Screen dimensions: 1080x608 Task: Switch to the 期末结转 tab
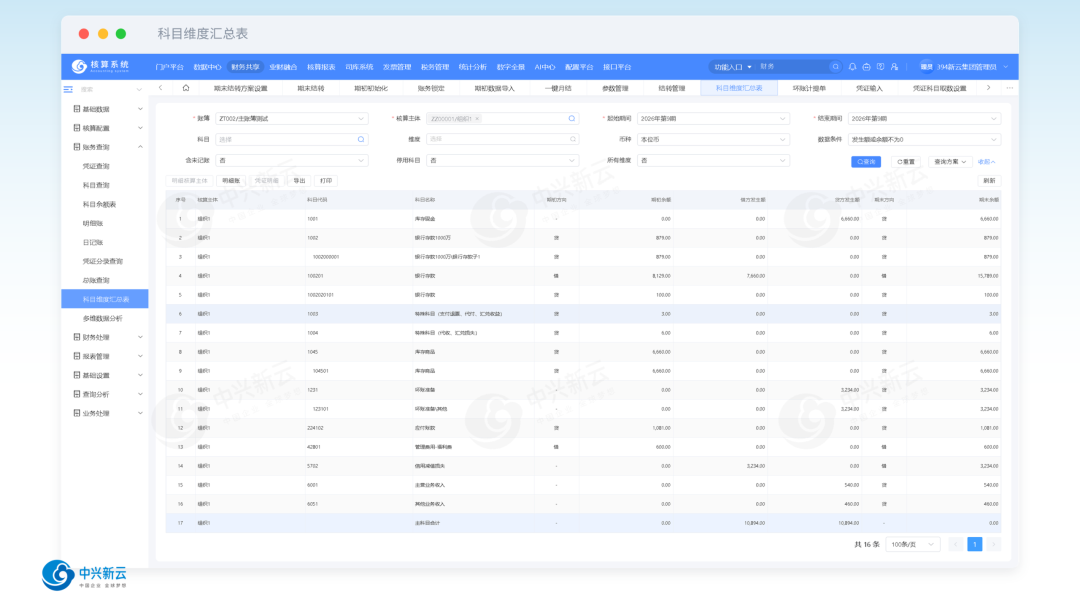point(311,88)
